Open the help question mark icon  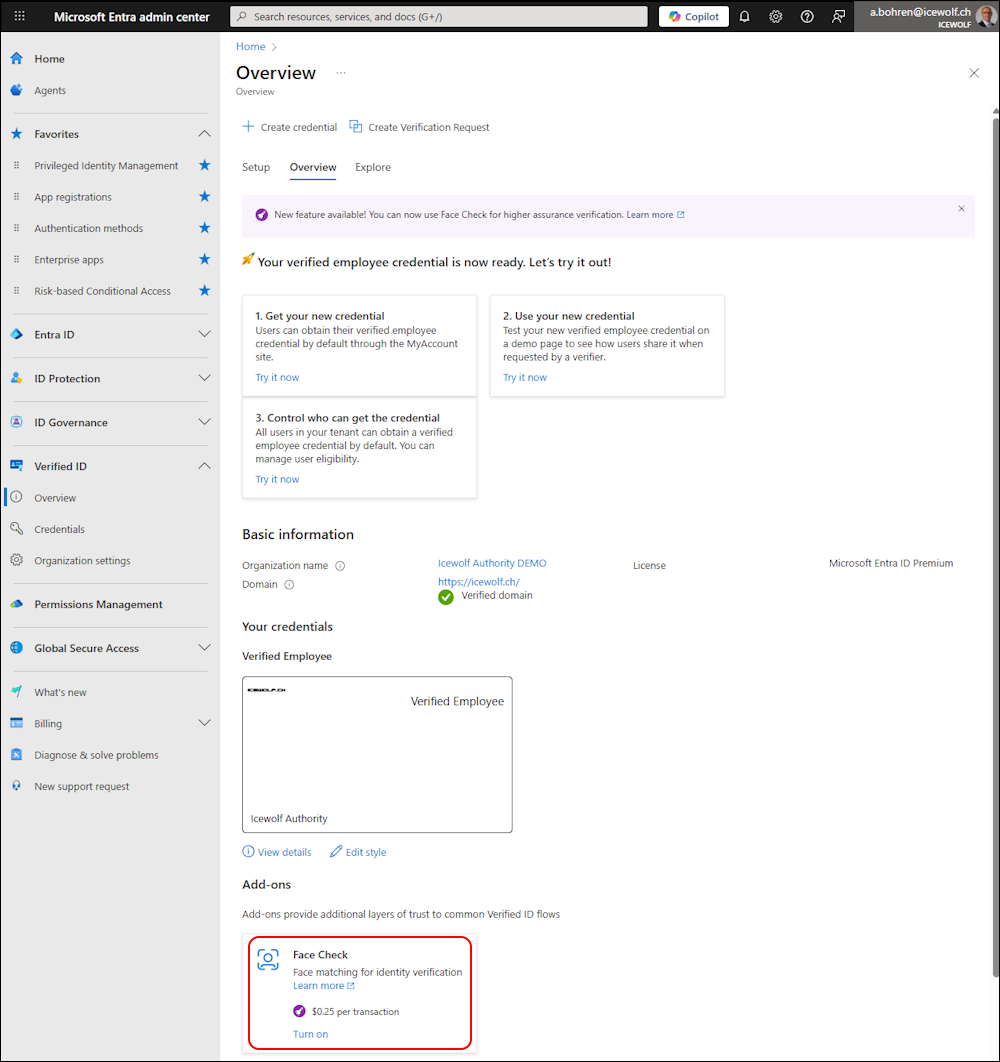807,16
